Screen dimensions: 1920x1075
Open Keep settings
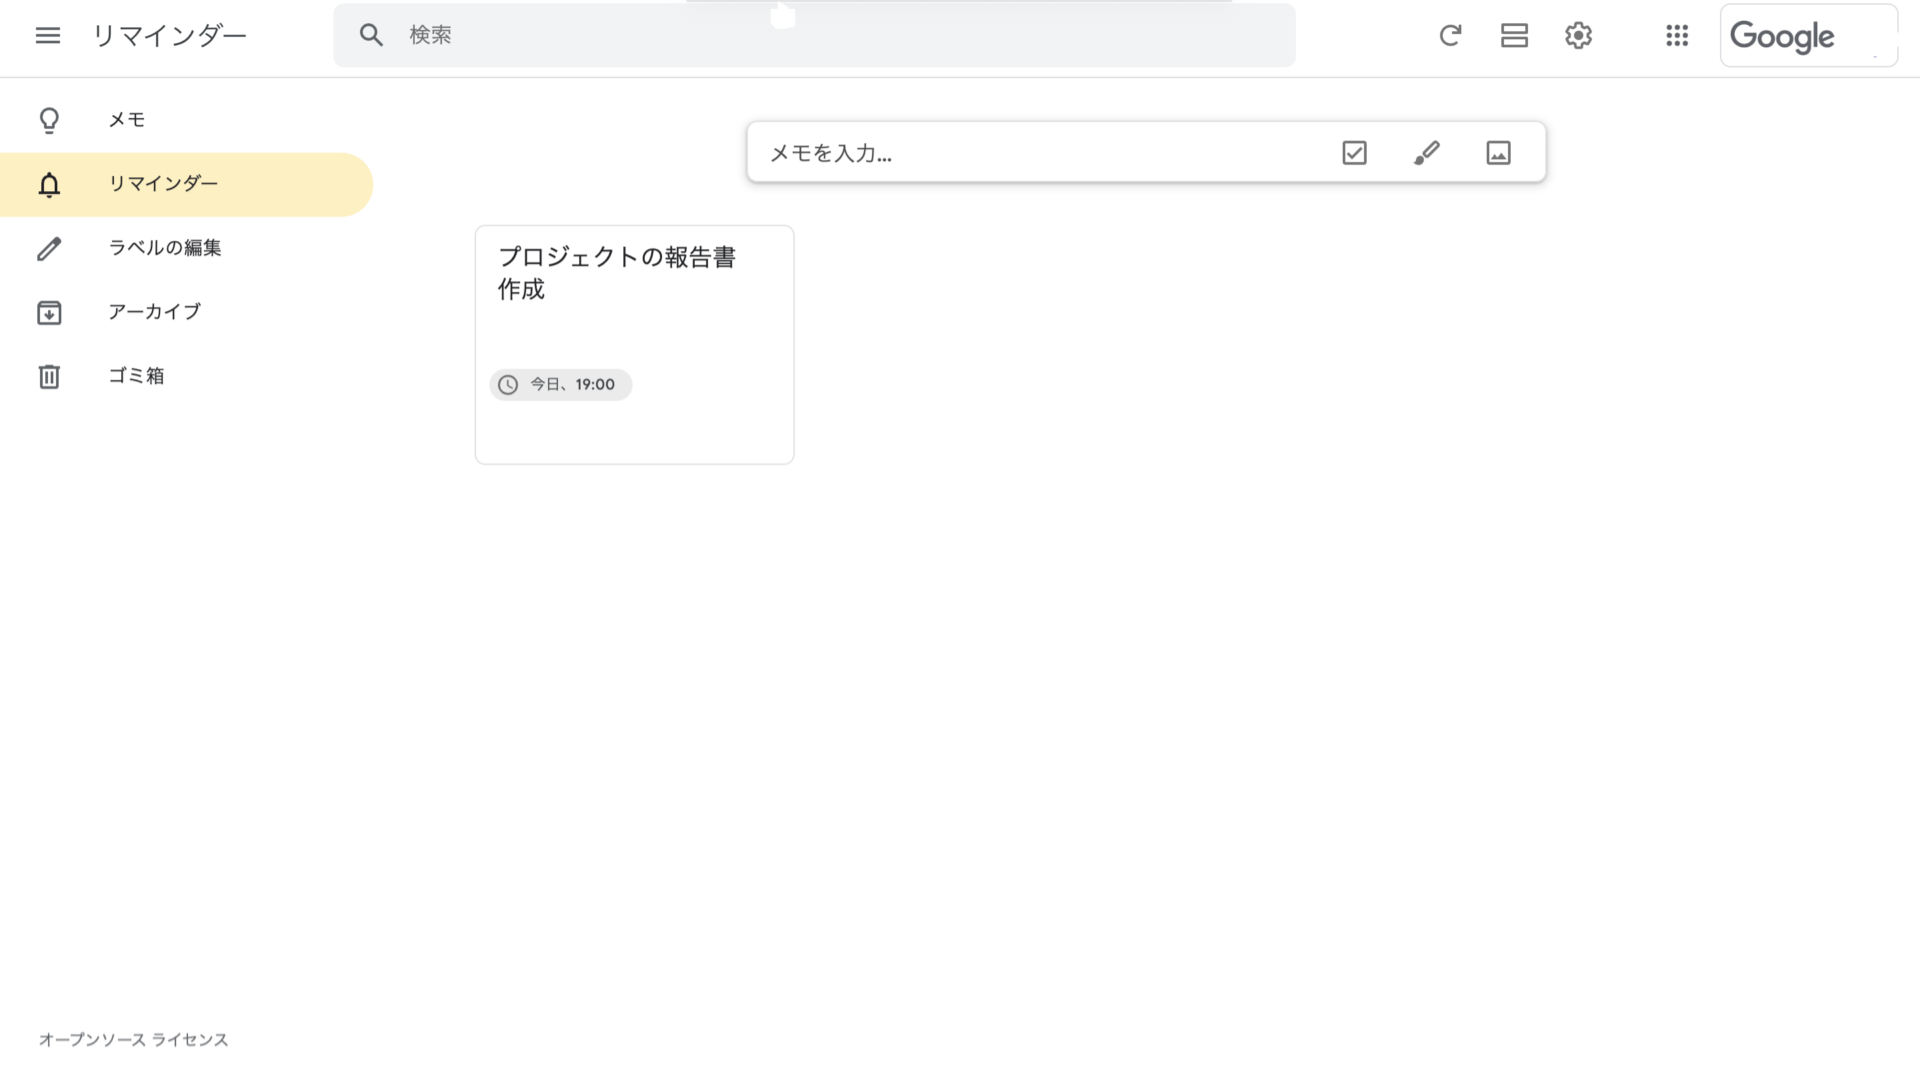(x=1578, y=36)
